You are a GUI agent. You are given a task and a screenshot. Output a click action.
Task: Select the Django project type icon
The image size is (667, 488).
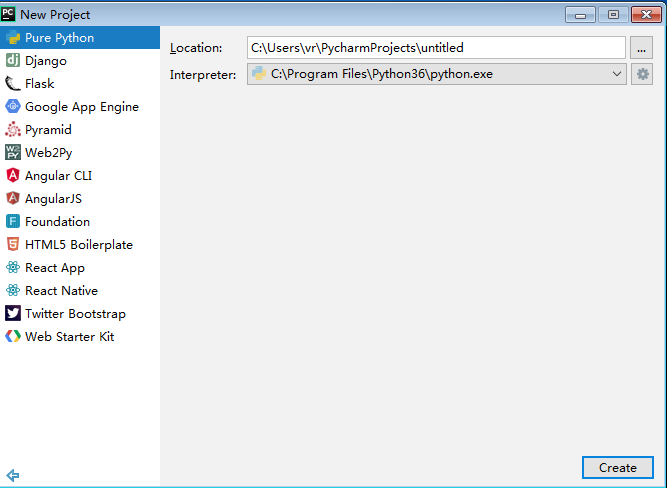(13, 61)
